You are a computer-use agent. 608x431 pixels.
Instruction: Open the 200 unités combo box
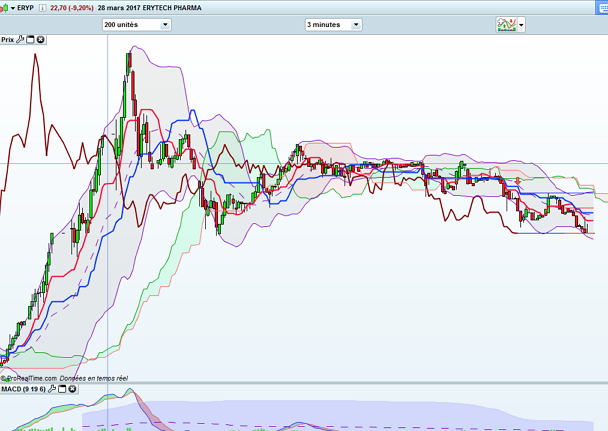click(x=136, y=24)
